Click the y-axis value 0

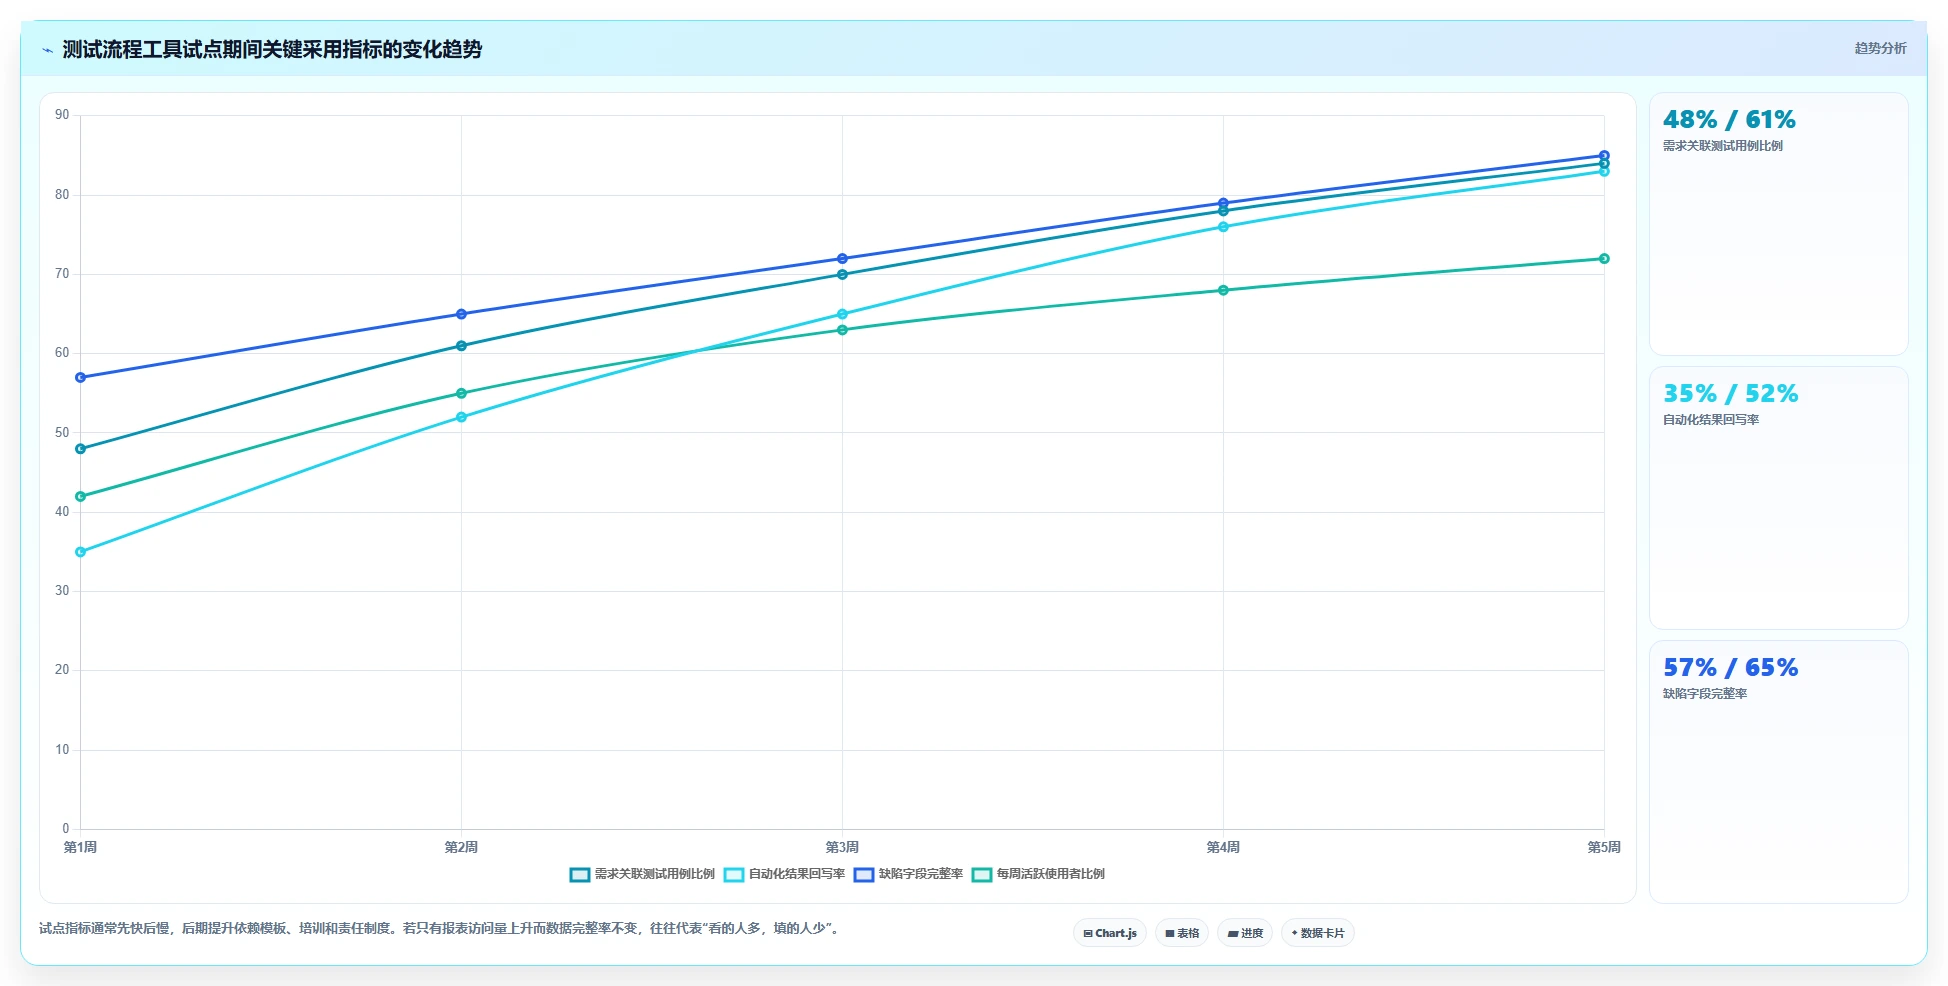click(x=66, y=829)
